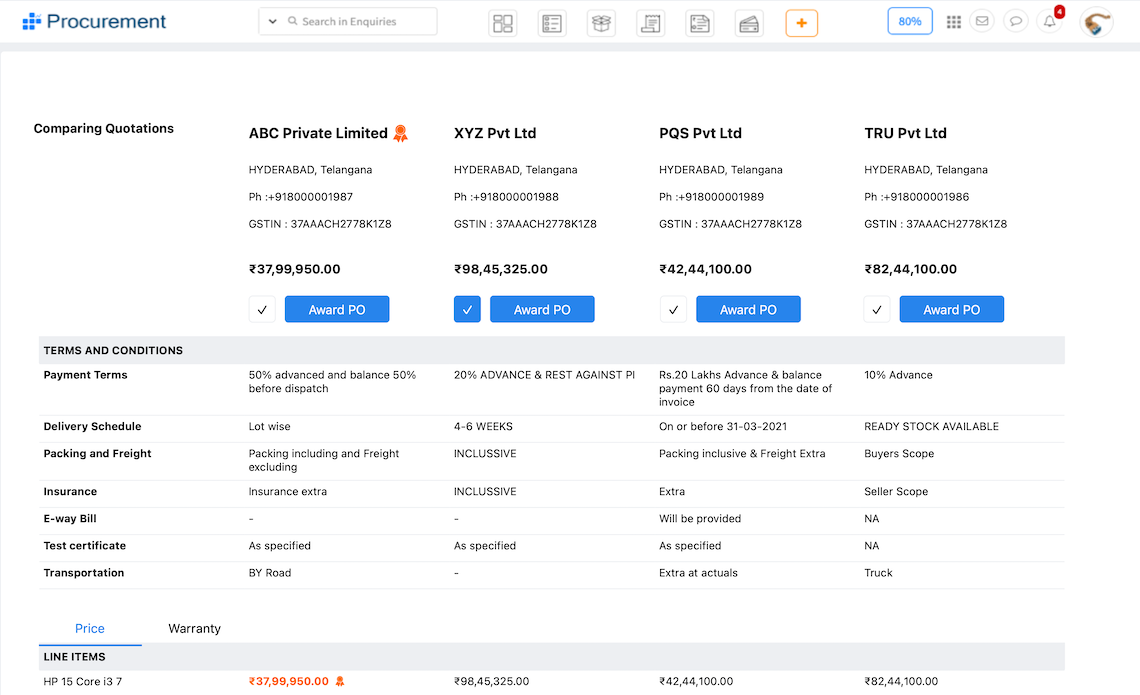Open the payment cards icon in toolbar
Screen dimensions: 1140x695
tap(749, 23)
